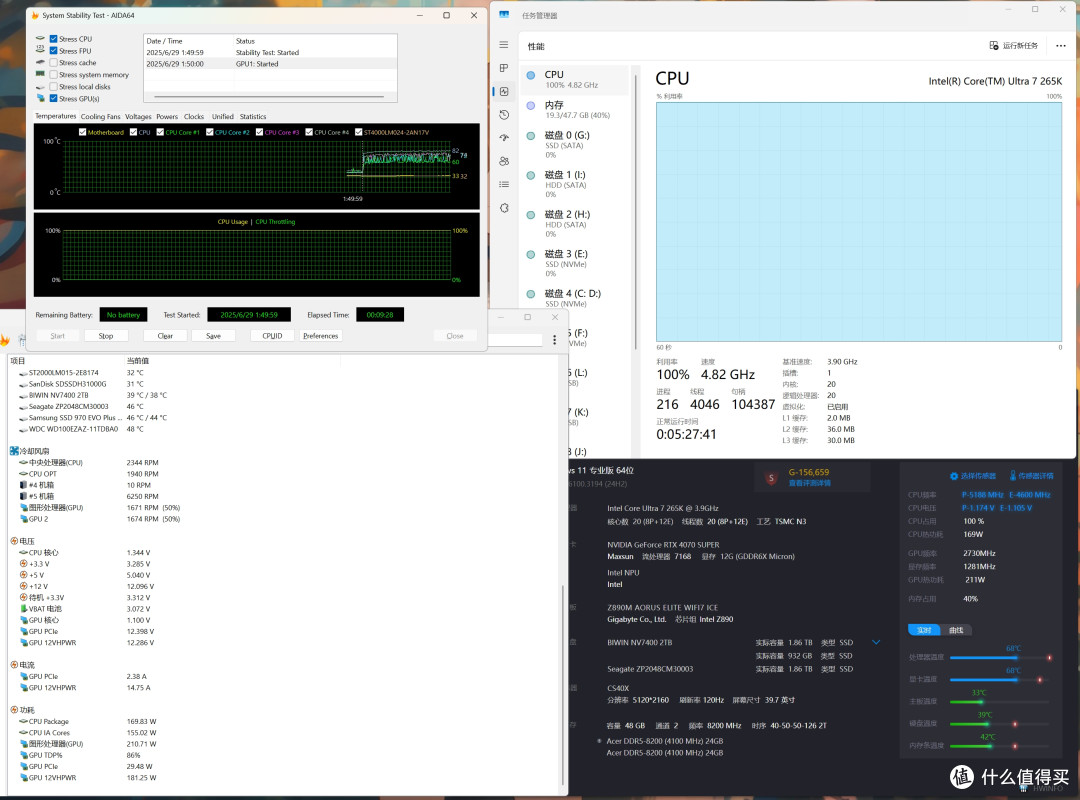Open Details list icon in Task Manager
This screenshot has height=800, width=1080.
pyautogui.click(x=503, y=185)
